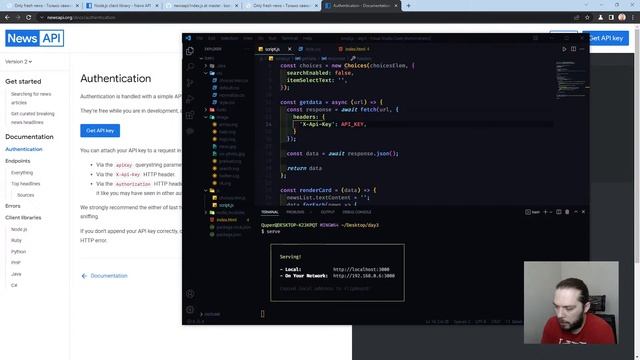Open Authentication in the docs sidebar
The width and height of the screenshot is (640, 360).
24,149
